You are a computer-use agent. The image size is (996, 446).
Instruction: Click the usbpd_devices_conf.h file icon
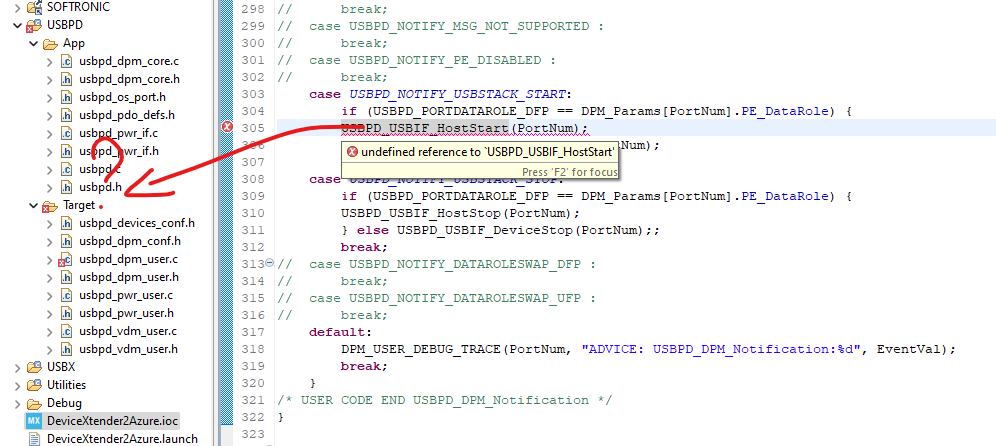pos(66,223)
